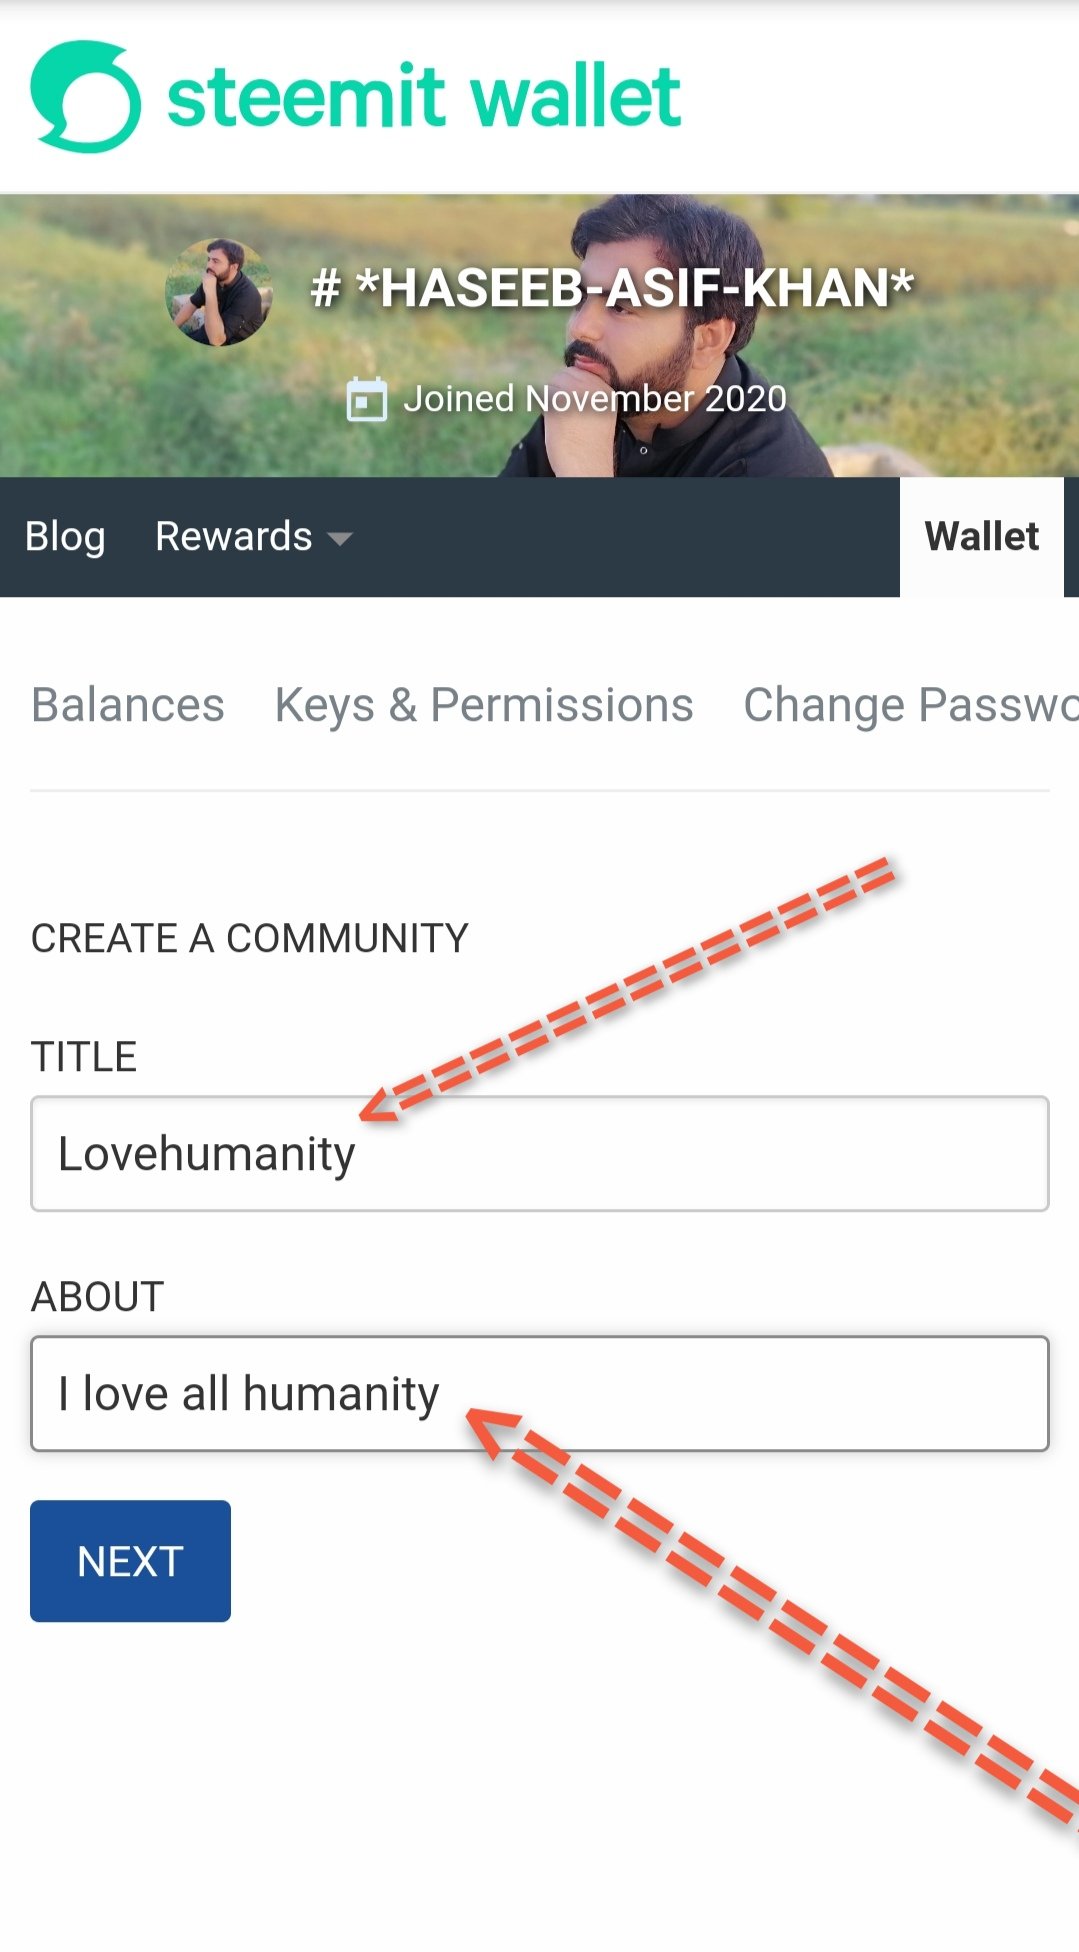Open the Rewards menu
The image size is (1079, 1952).
pyautogui.click(x=254, y=537)
